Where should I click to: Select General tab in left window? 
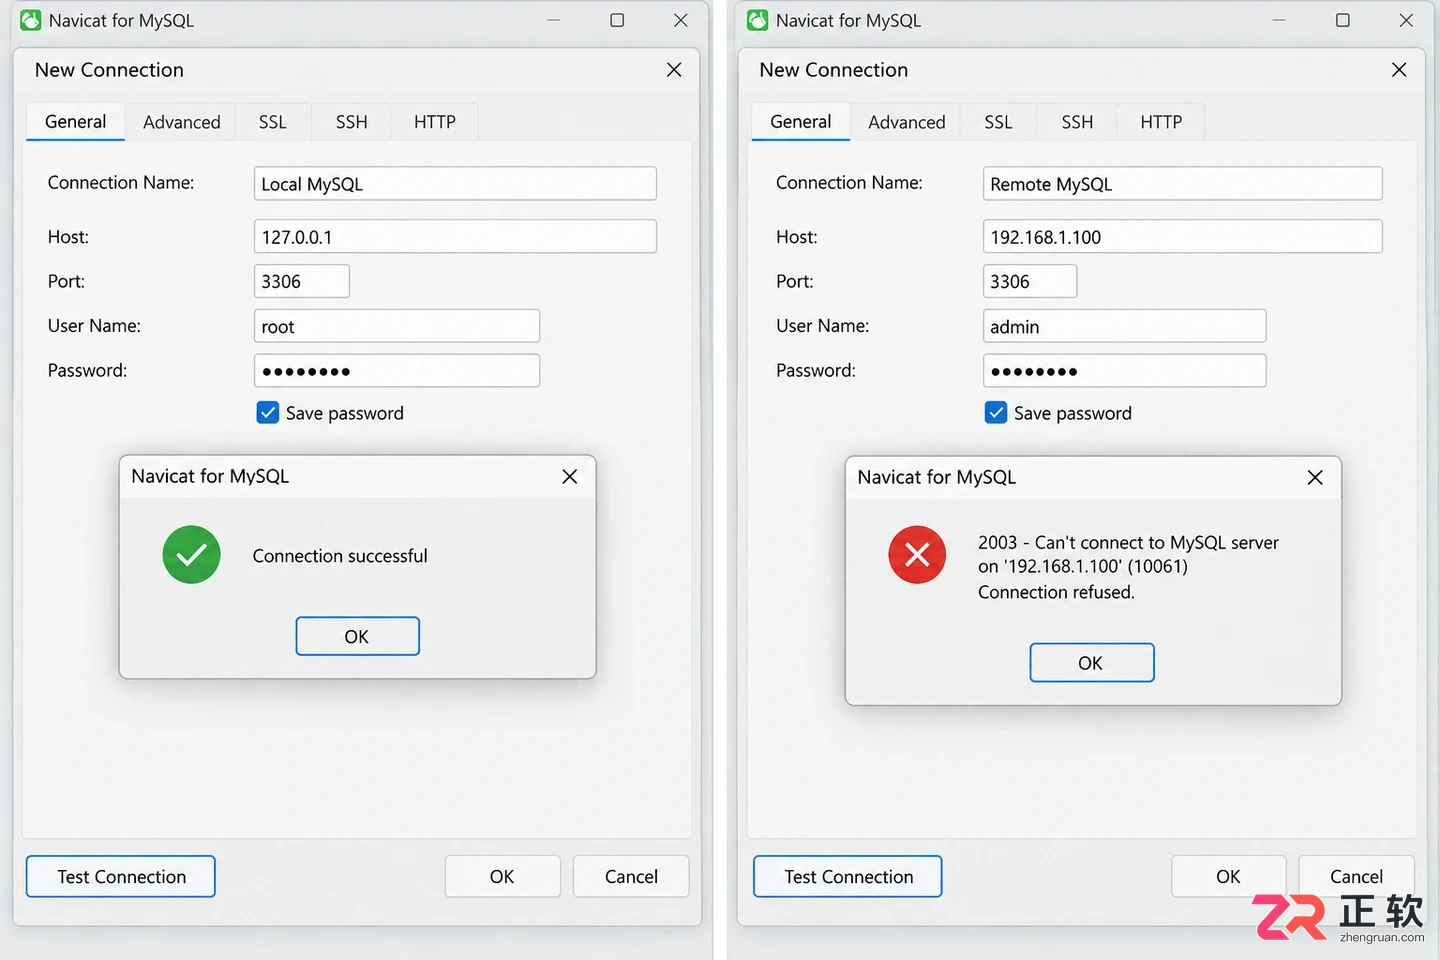click(x=75, y=122)
